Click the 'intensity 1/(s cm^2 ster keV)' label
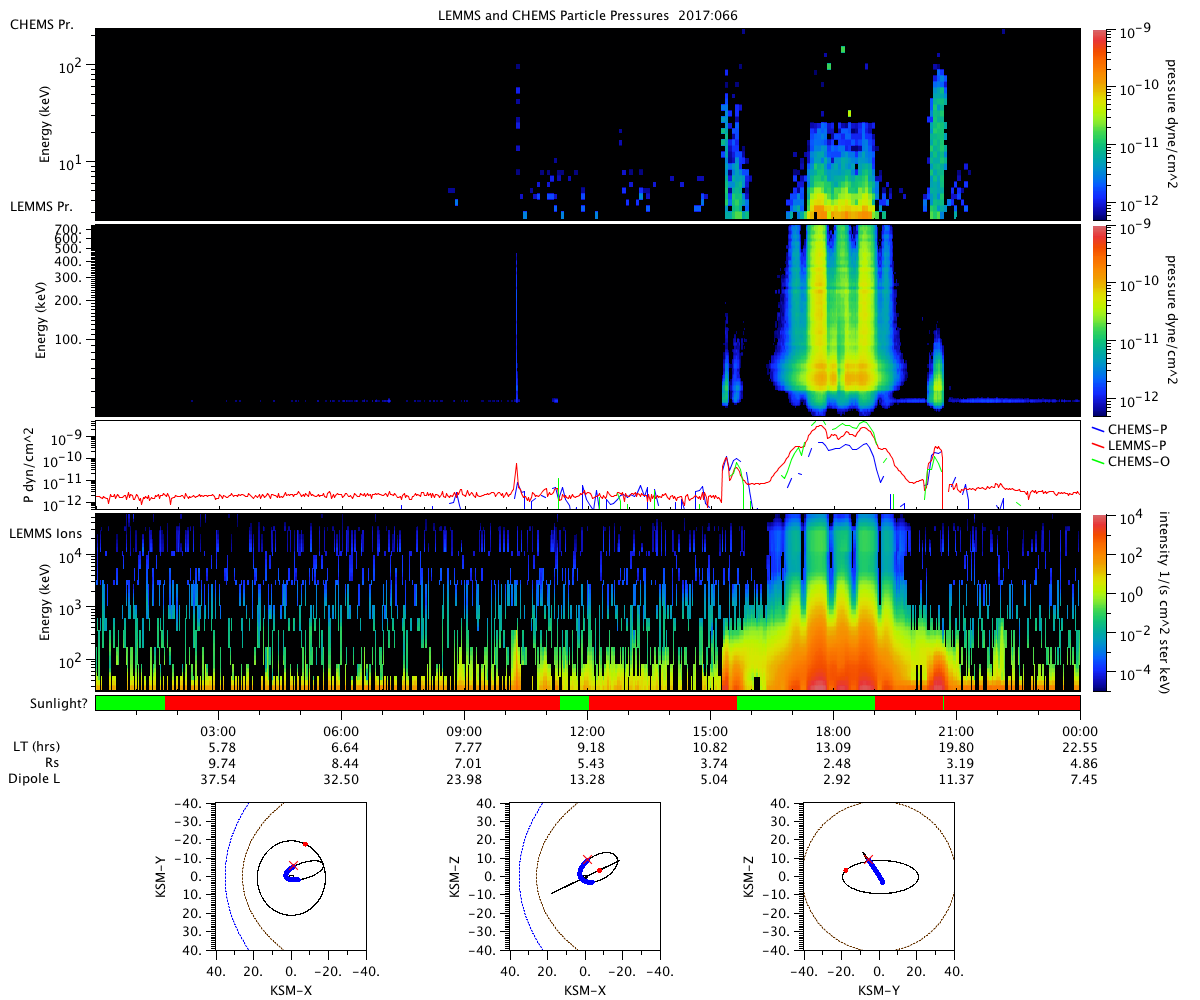Viewport: 1200px width, 1000px height. [1166, 603]
